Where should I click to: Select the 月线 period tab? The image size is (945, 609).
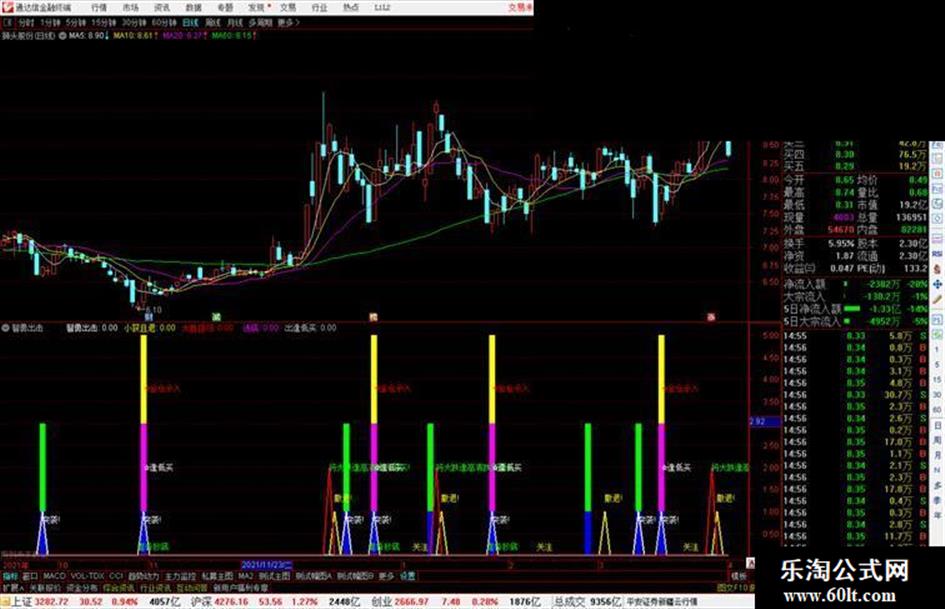point(234,23)
